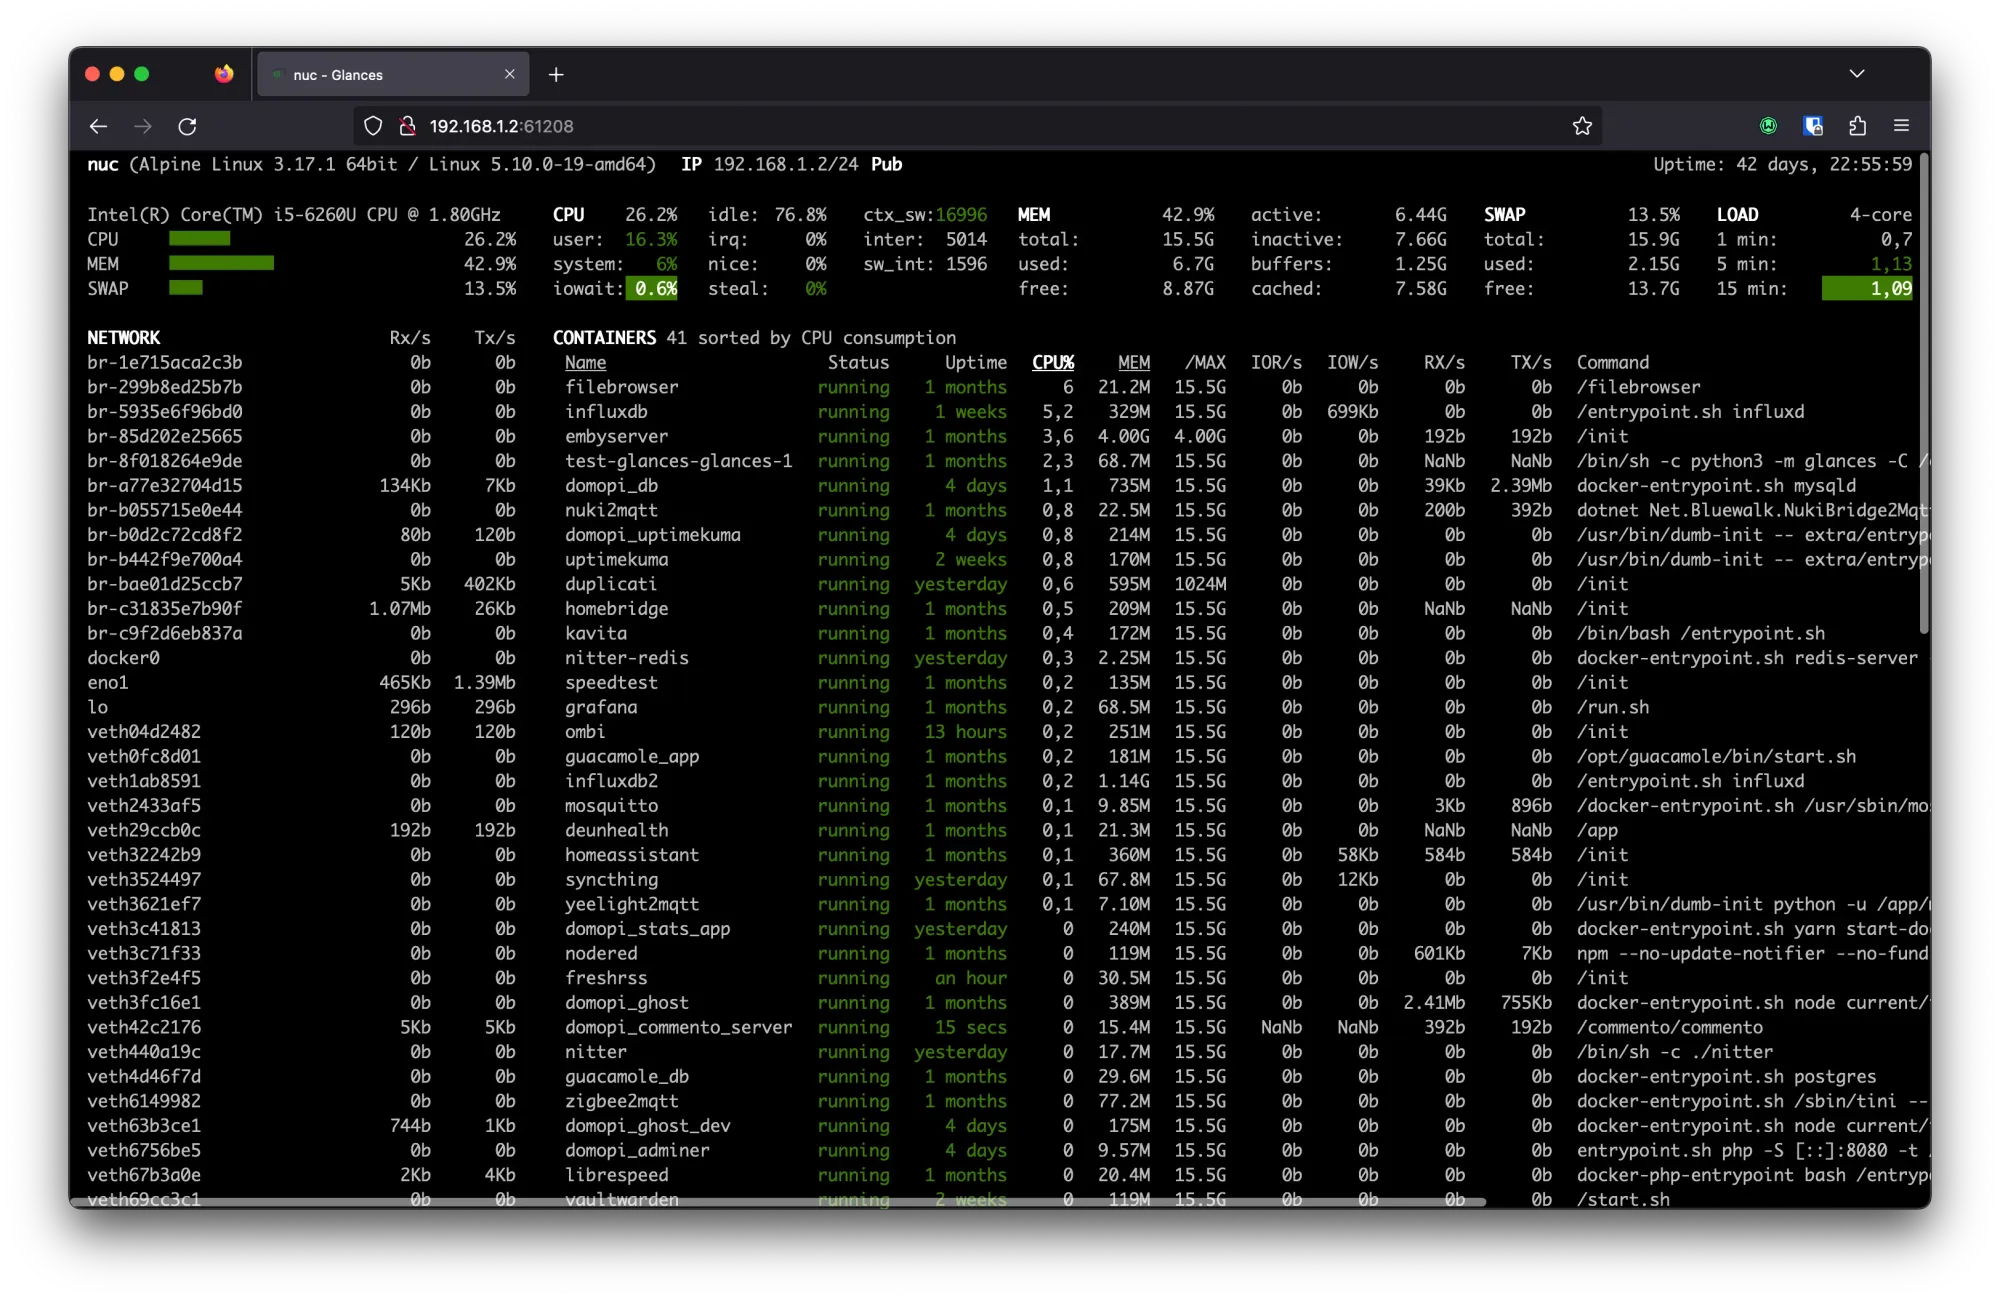Close the nuc - Glances tab
2000x1300 pixels.
[x=510, y=74]
